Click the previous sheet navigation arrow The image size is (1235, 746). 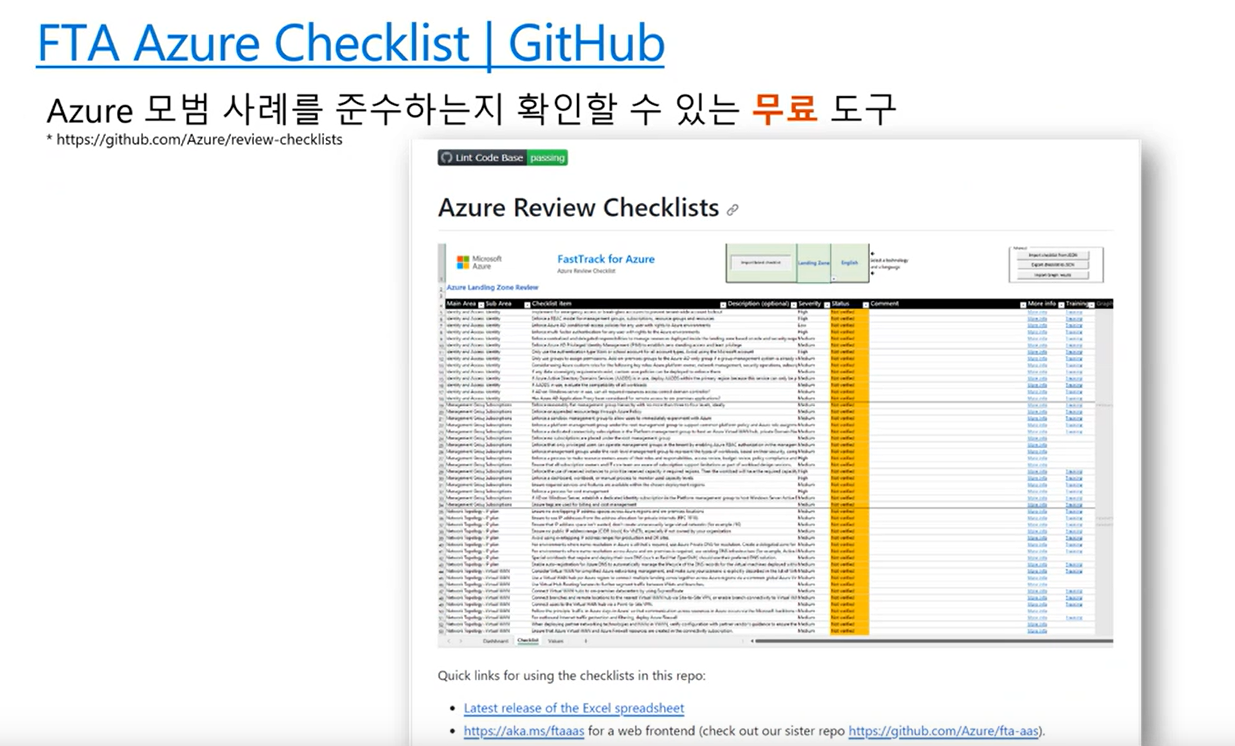[x=449, y=641]
